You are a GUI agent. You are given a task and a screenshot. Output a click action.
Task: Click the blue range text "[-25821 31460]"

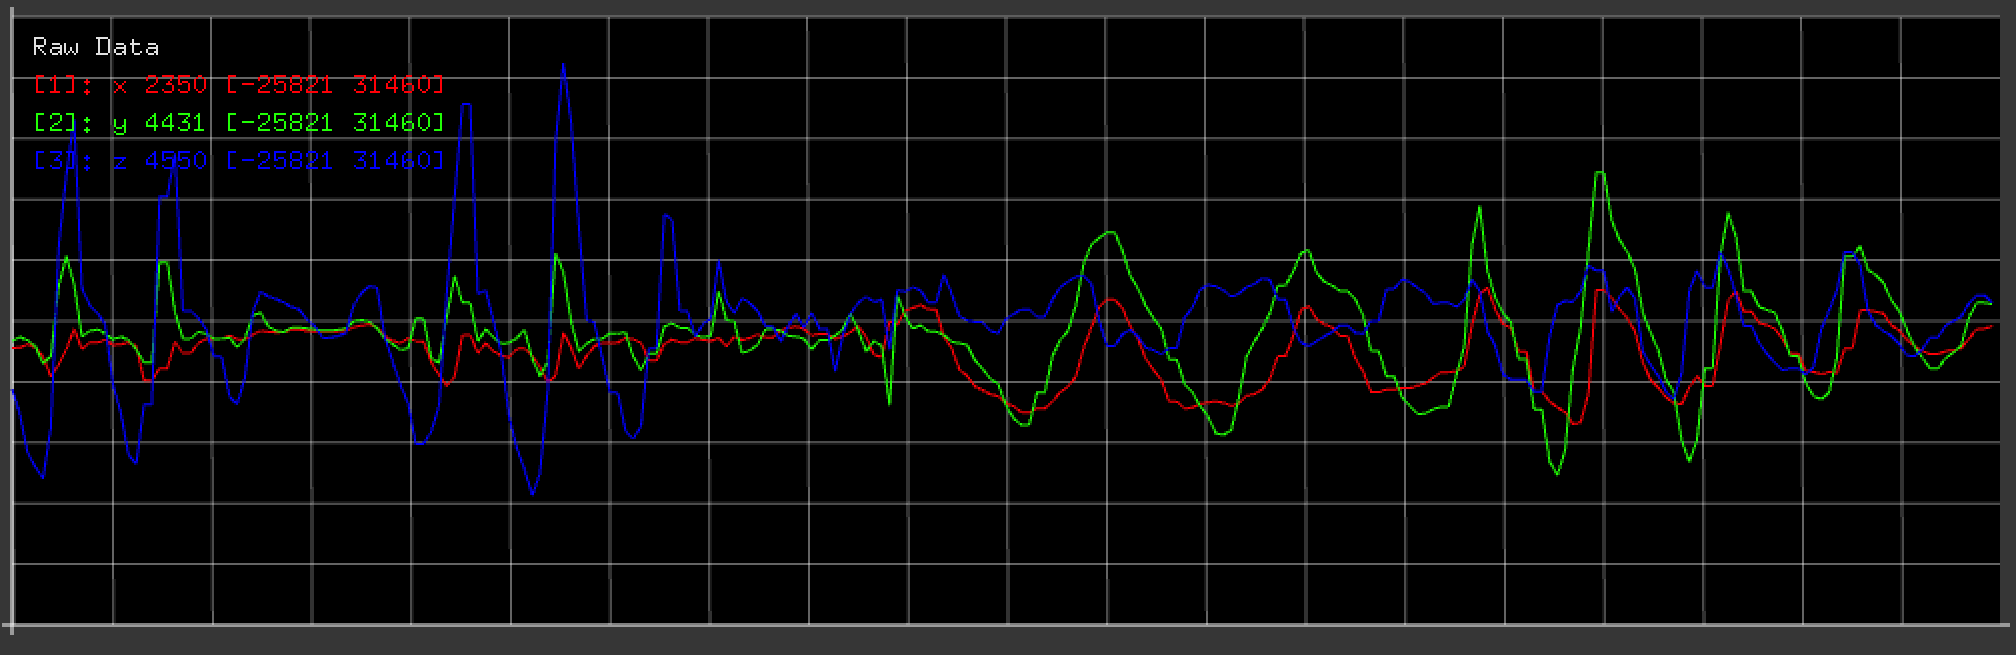pos(334,161)
